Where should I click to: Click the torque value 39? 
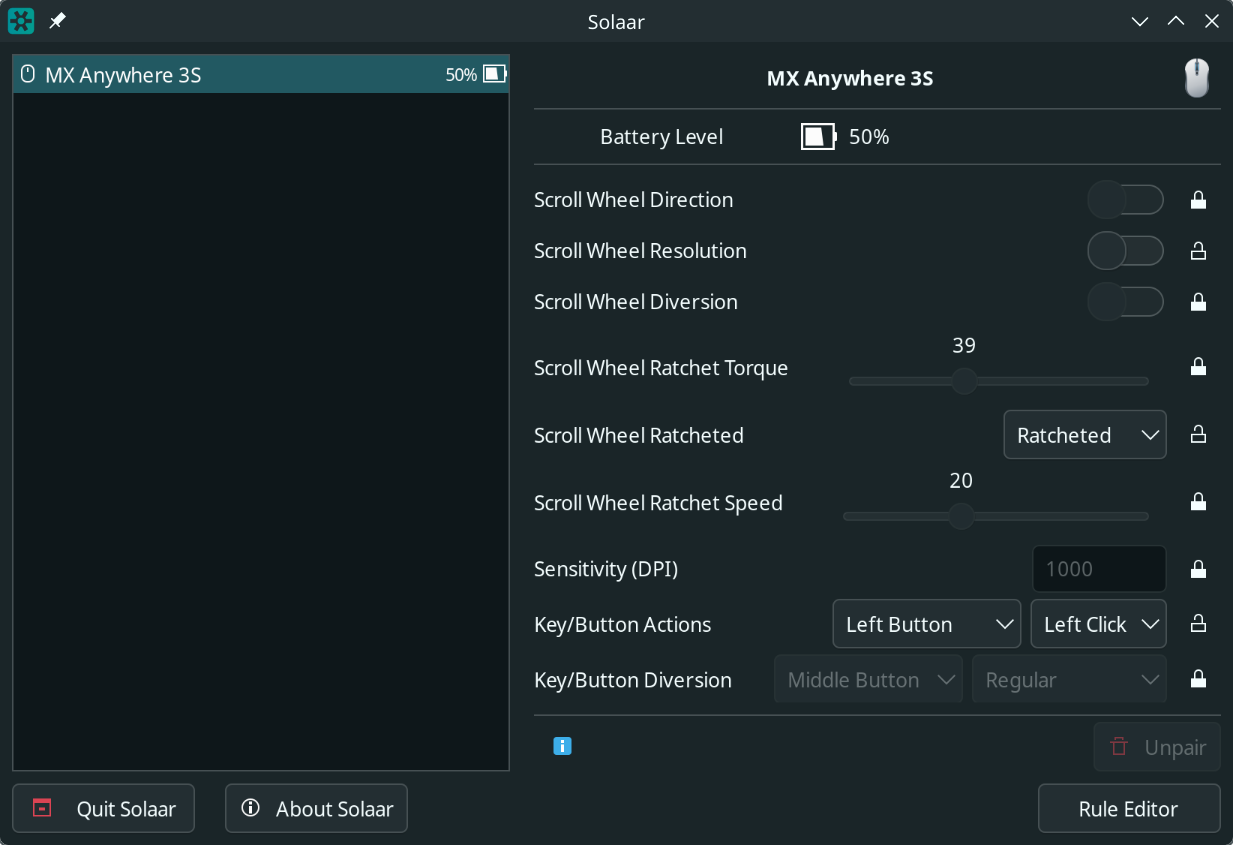(964, 346)
